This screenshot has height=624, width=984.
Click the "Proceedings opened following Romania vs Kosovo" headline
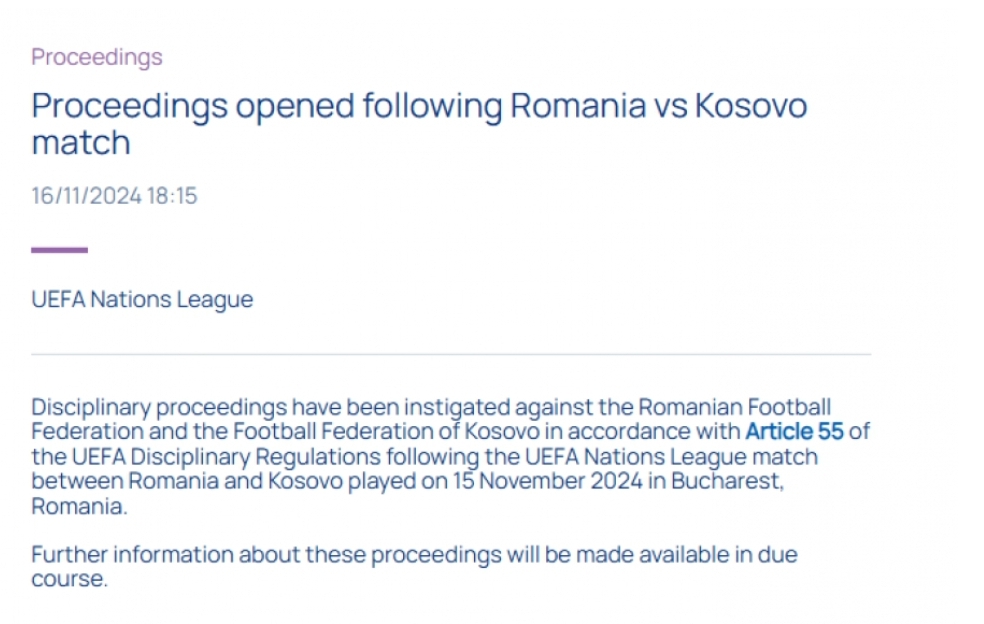(x=418, y=107)
